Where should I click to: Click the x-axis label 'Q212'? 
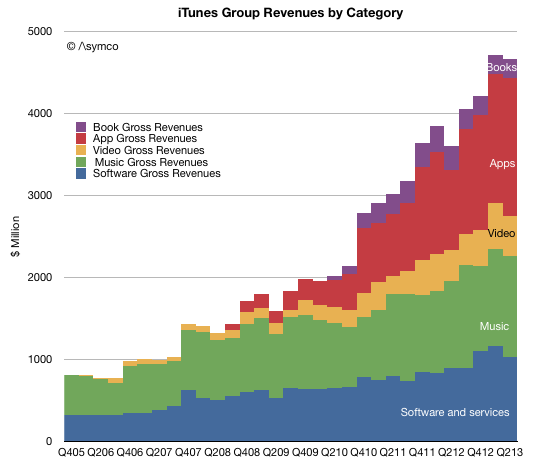tap(451, 452)
